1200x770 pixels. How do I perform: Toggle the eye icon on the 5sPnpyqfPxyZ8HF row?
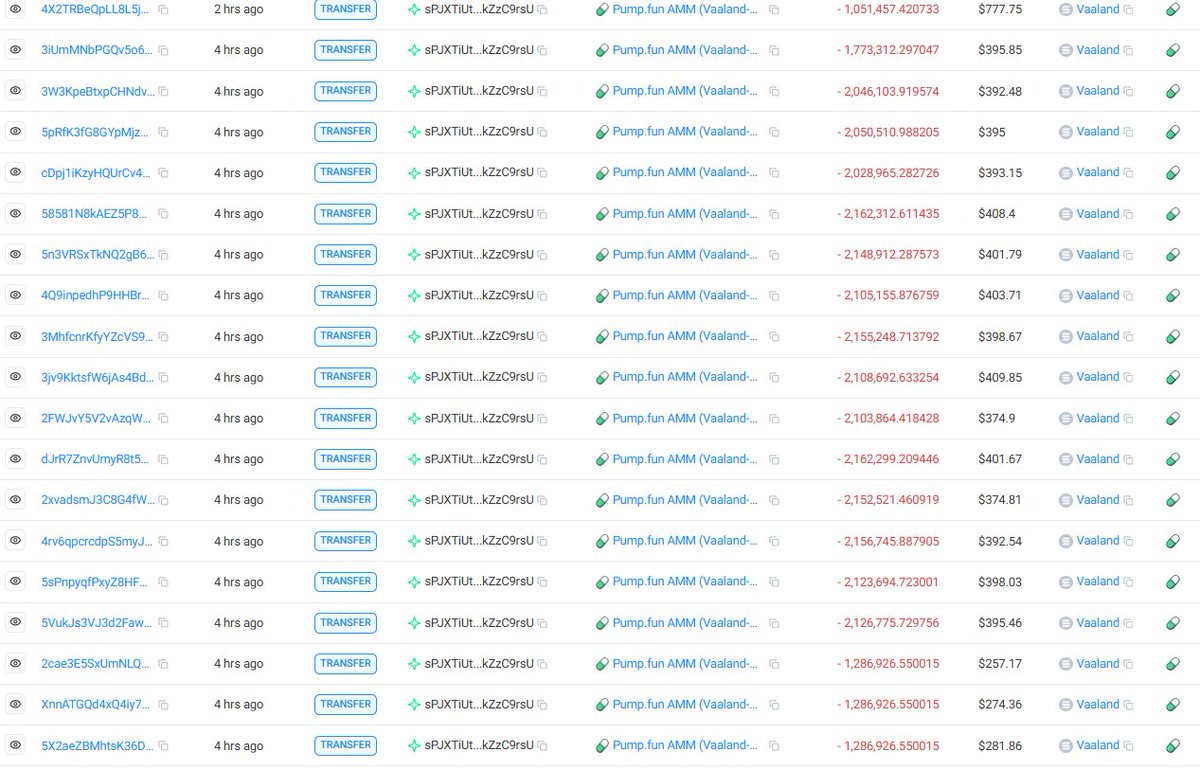tap(15, 581)
